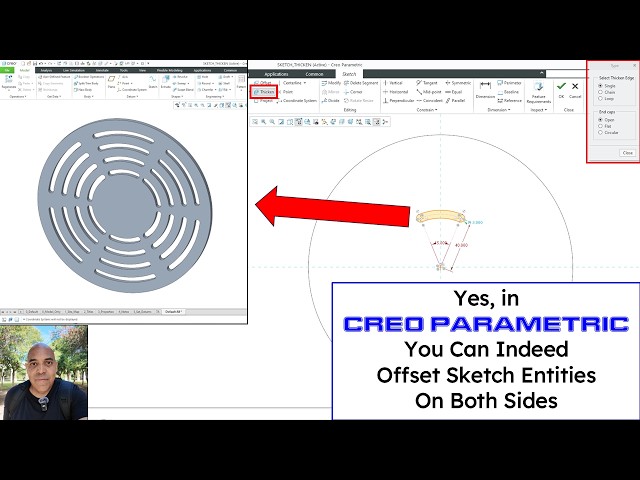Image resolution: width=640 pixels, height=480 pixels.
Task: Apply the Tangent constraint
Action: 427,83
